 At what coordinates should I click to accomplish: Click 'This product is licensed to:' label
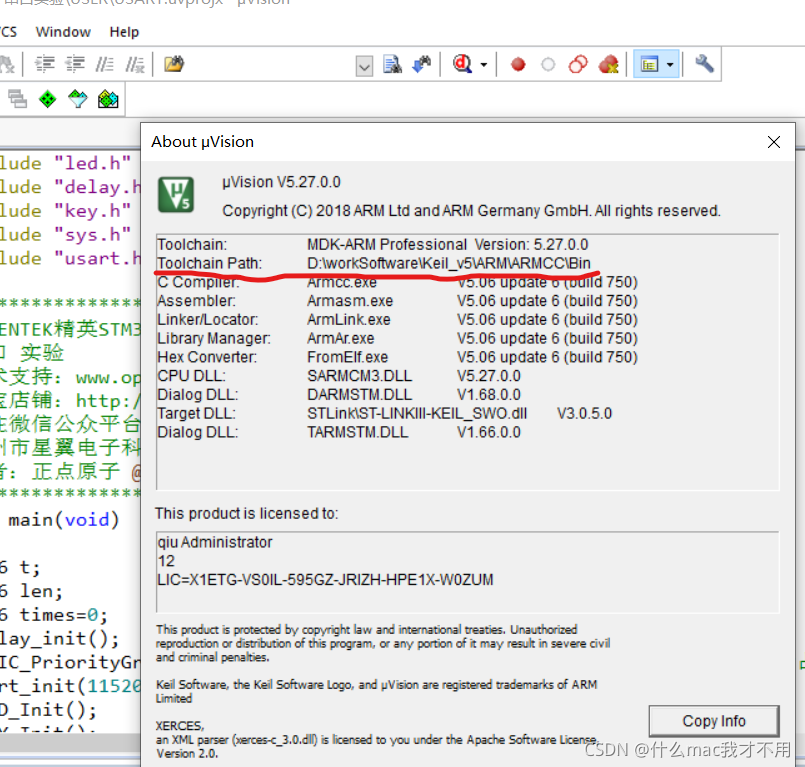click(246, 513)
